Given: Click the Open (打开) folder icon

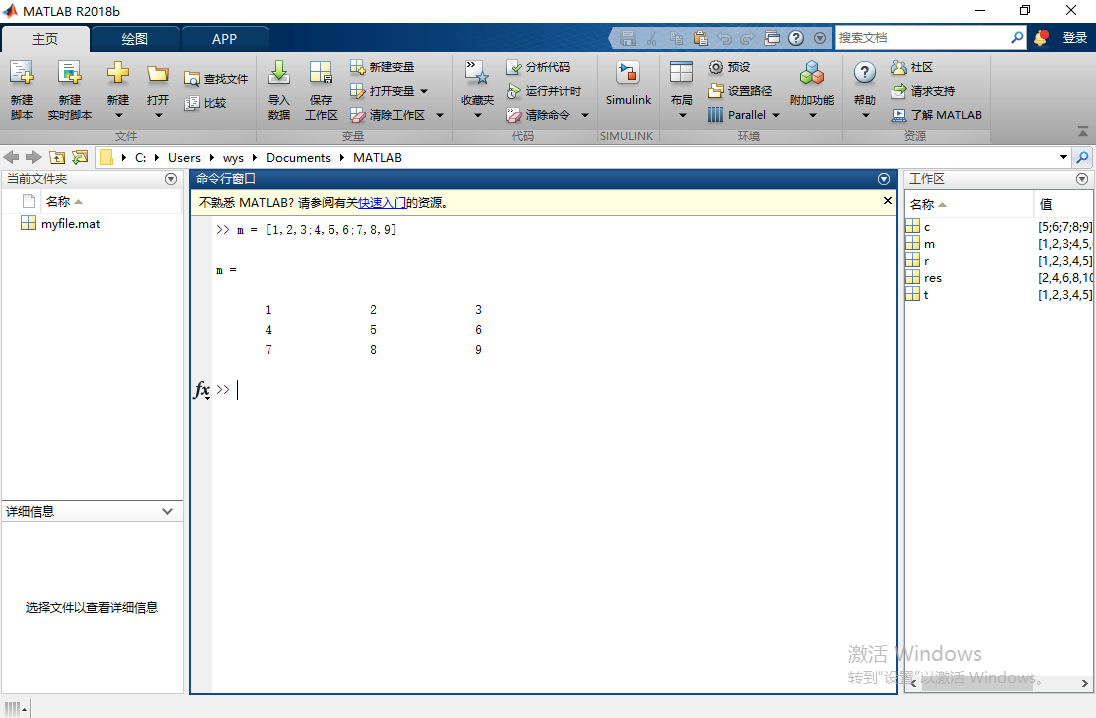Looking at the screenshot, I should pyautogui.click(x=158, y=73).
